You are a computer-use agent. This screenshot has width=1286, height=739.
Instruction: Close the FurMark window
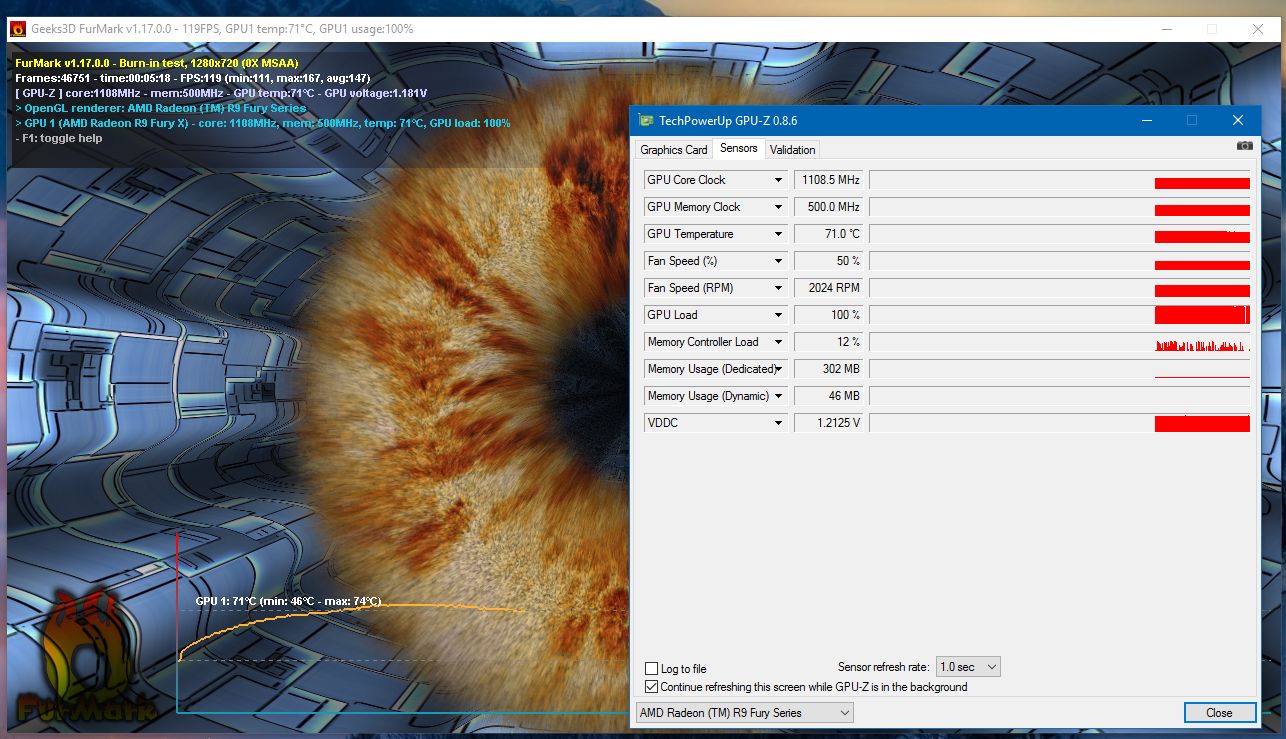(x=1258, y=29)
